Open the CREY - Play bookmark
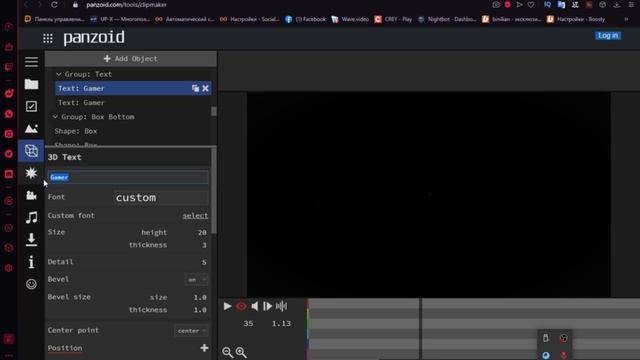The width and height of the screenshot is (640, 360). pos(393,19)
